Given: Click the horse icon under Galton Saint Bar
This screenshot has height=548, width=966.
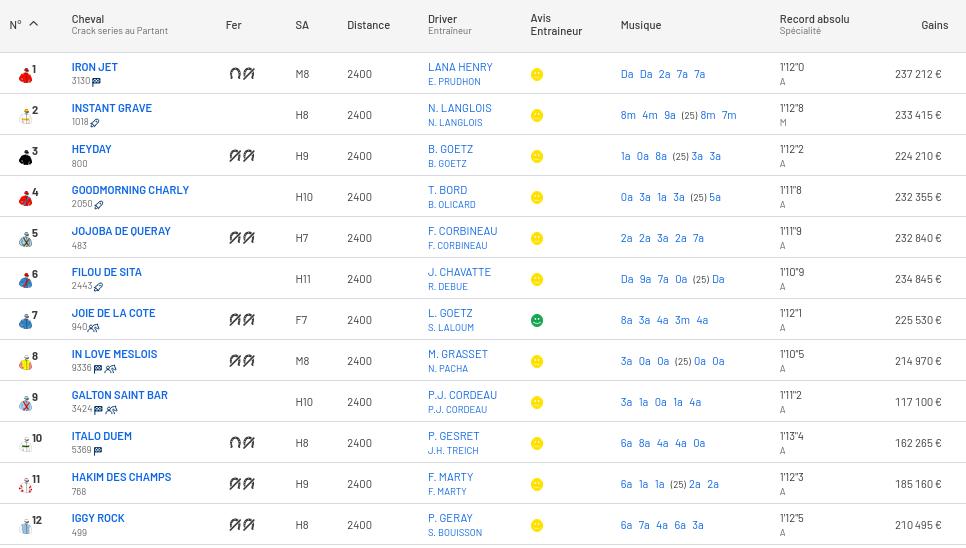Looking at the screenshot, I should coord(112,409).
